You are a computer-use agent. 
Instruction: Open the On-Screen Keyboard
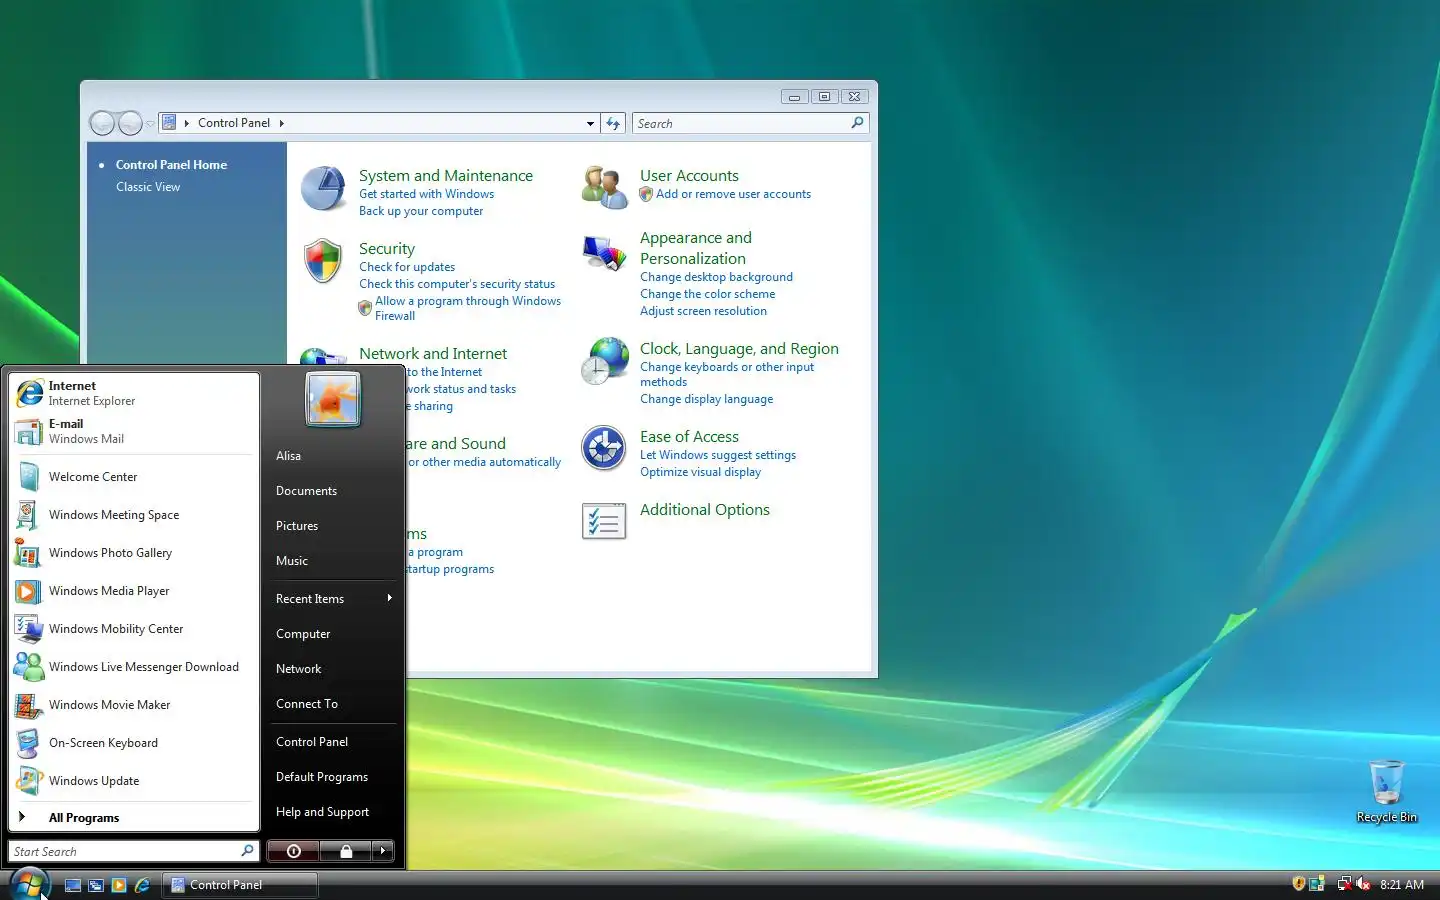coord(134,743)
